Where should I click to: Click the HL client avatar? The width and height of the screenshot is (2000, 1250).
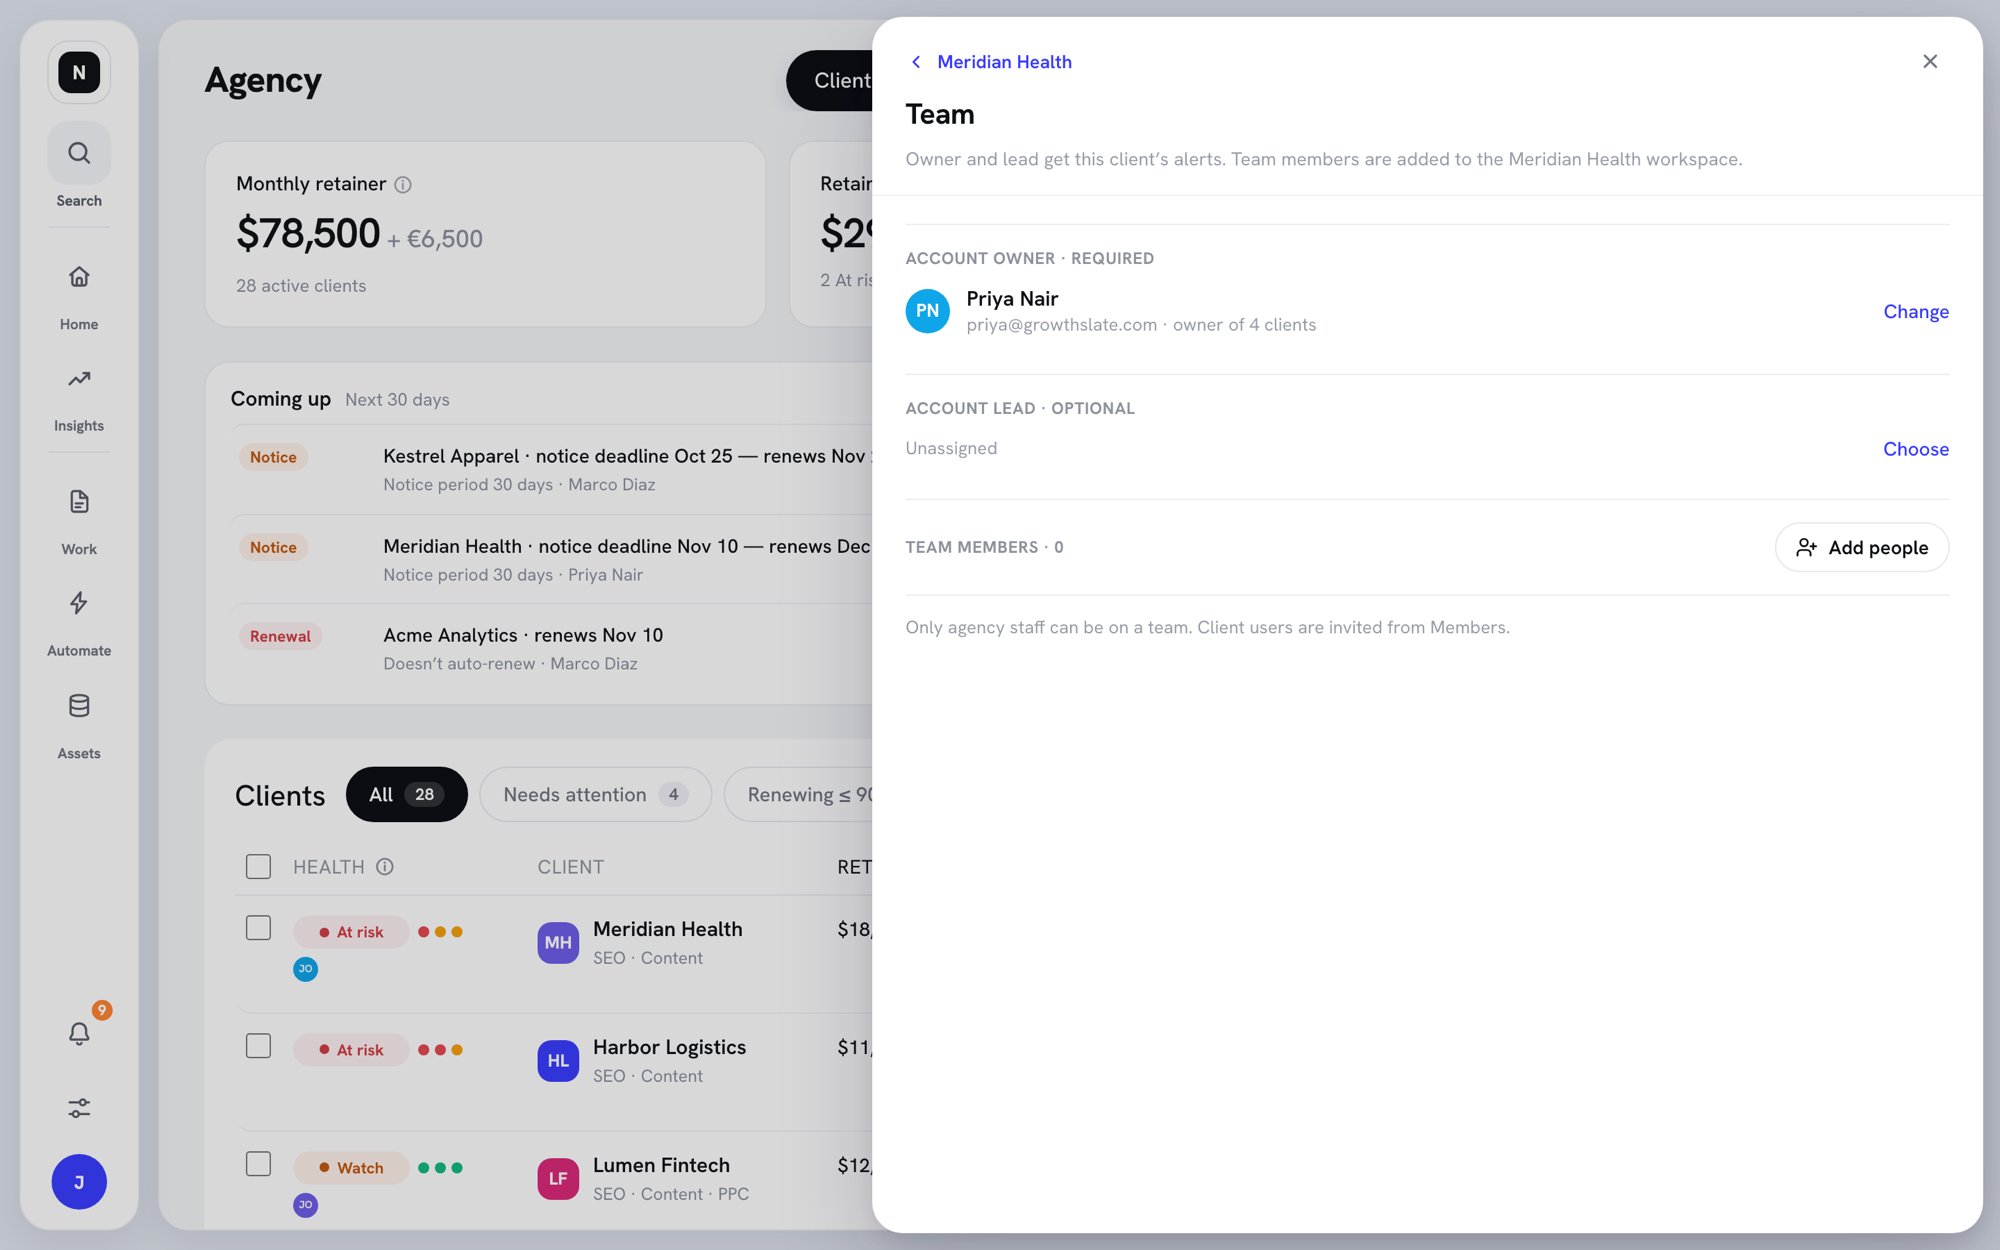(x=558, y=1061)
